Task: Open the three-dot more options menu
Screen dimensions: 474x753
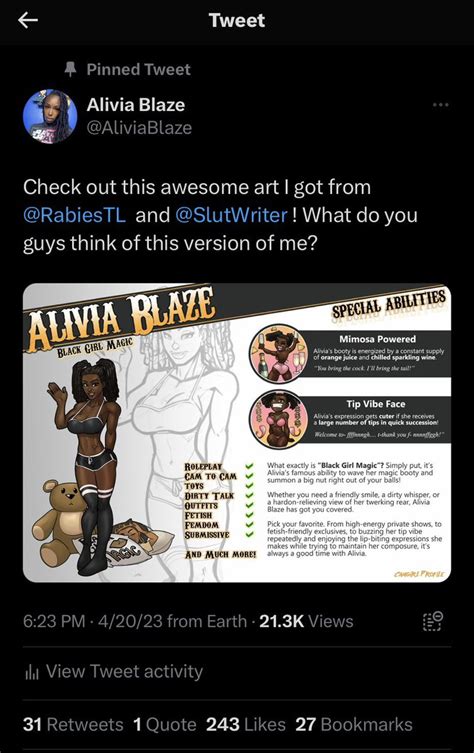Action: pyautogui.click(x=440, y=105)
